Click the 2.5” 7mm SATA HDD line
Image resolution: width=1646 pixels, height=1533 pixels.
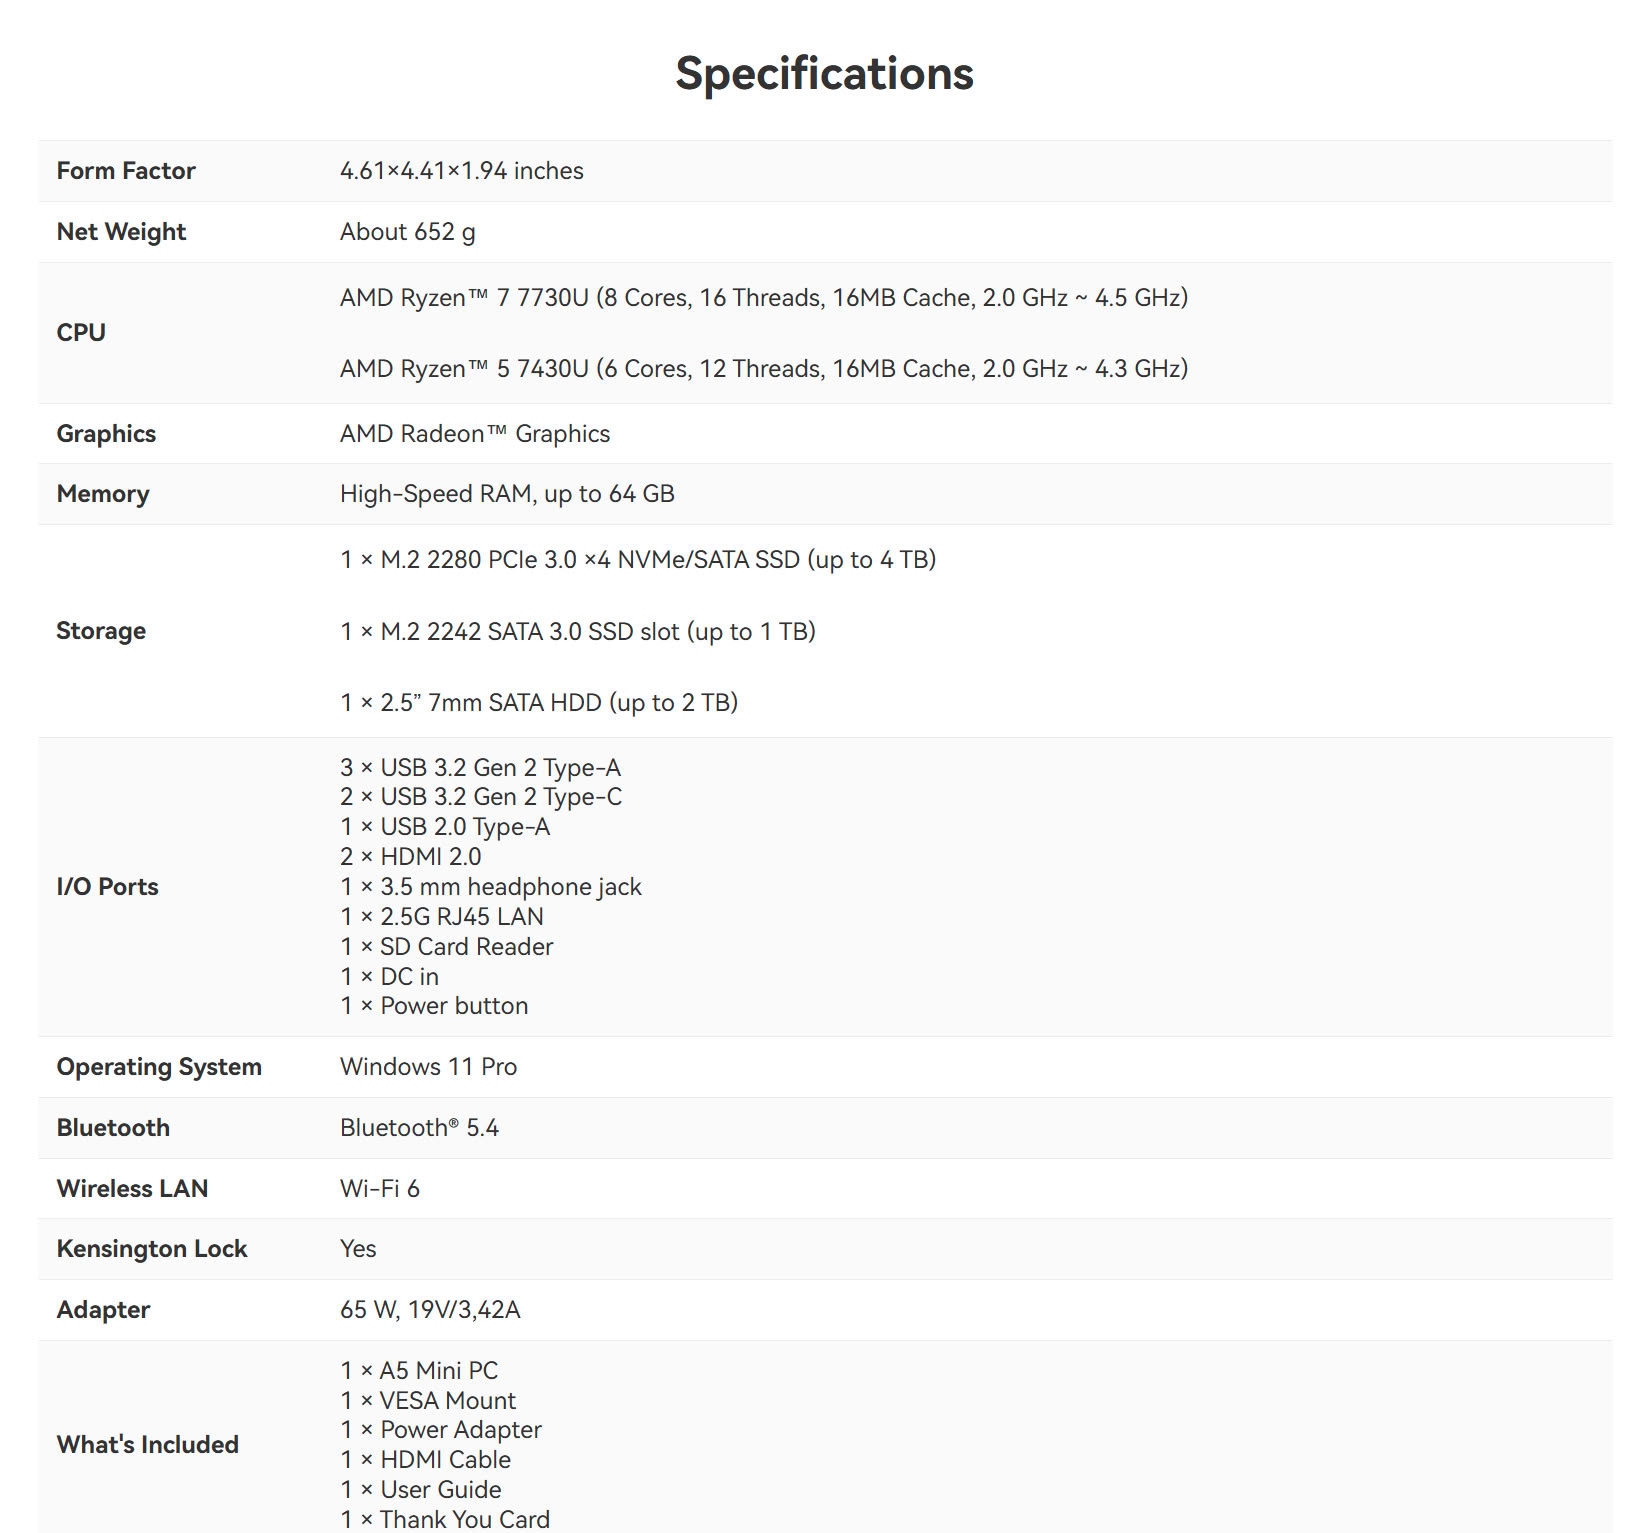(x=539, y=703)
